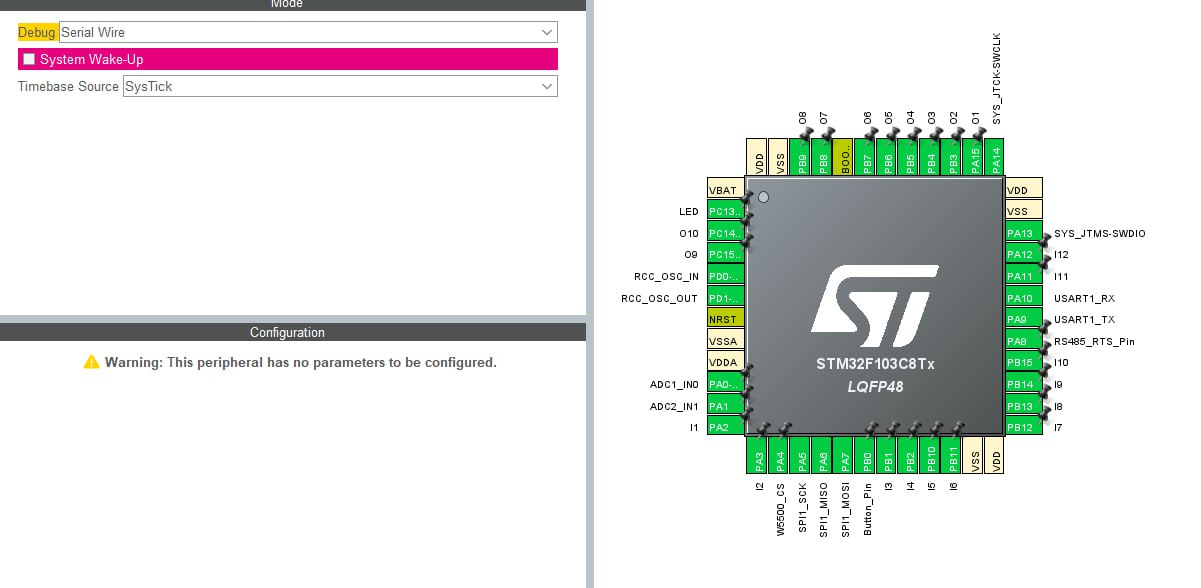Click the Configuration panel header
This screenshot has width=1201, height=588.
pyautogui.click(x=287, y=332)
